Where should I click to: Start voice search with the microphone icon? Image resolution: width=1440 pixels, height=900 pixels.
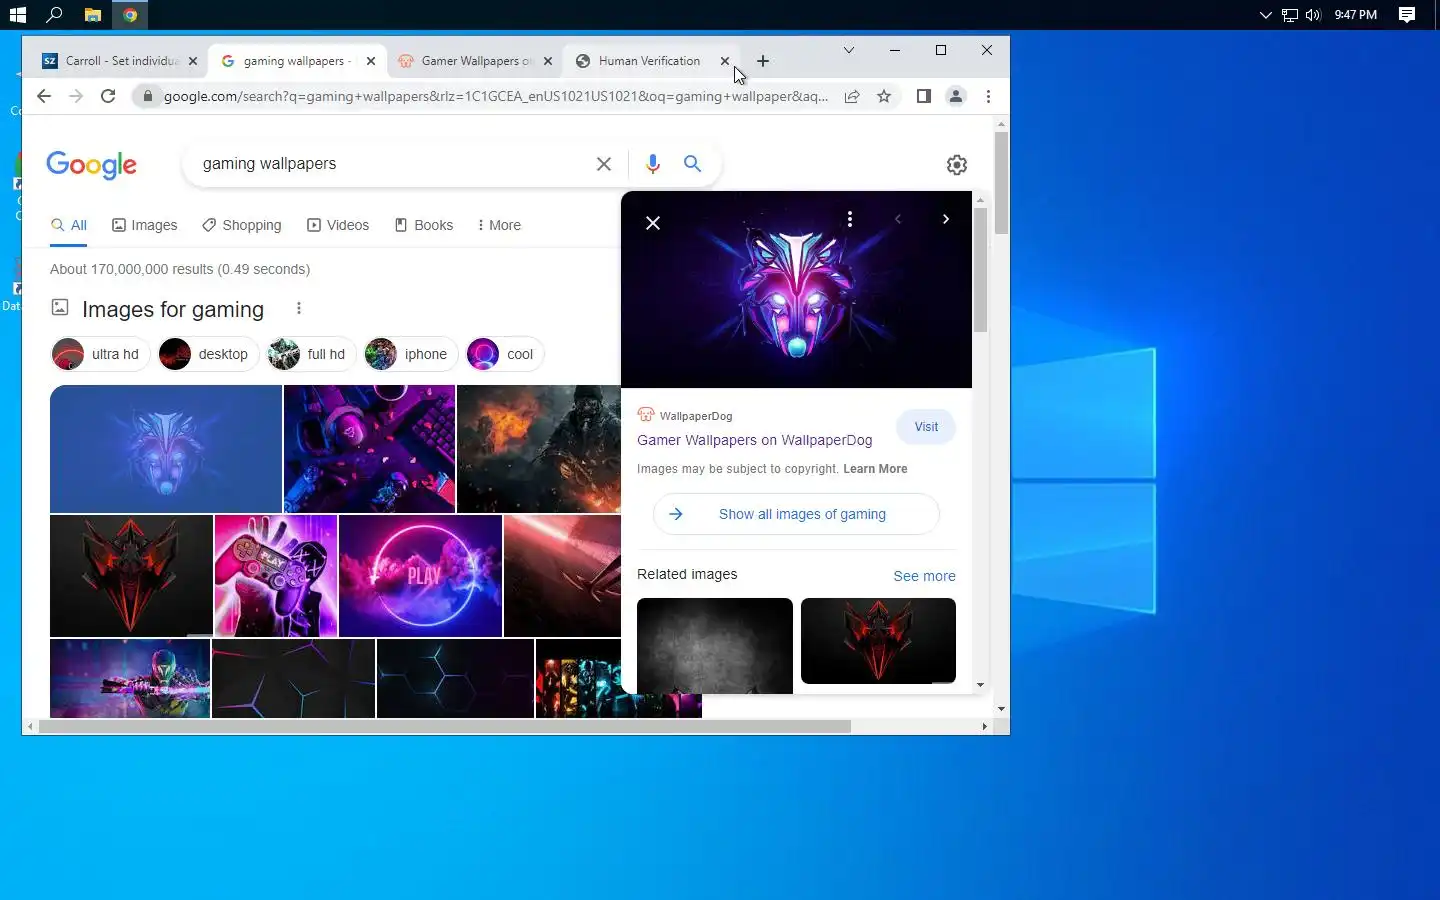click(653, 164)
